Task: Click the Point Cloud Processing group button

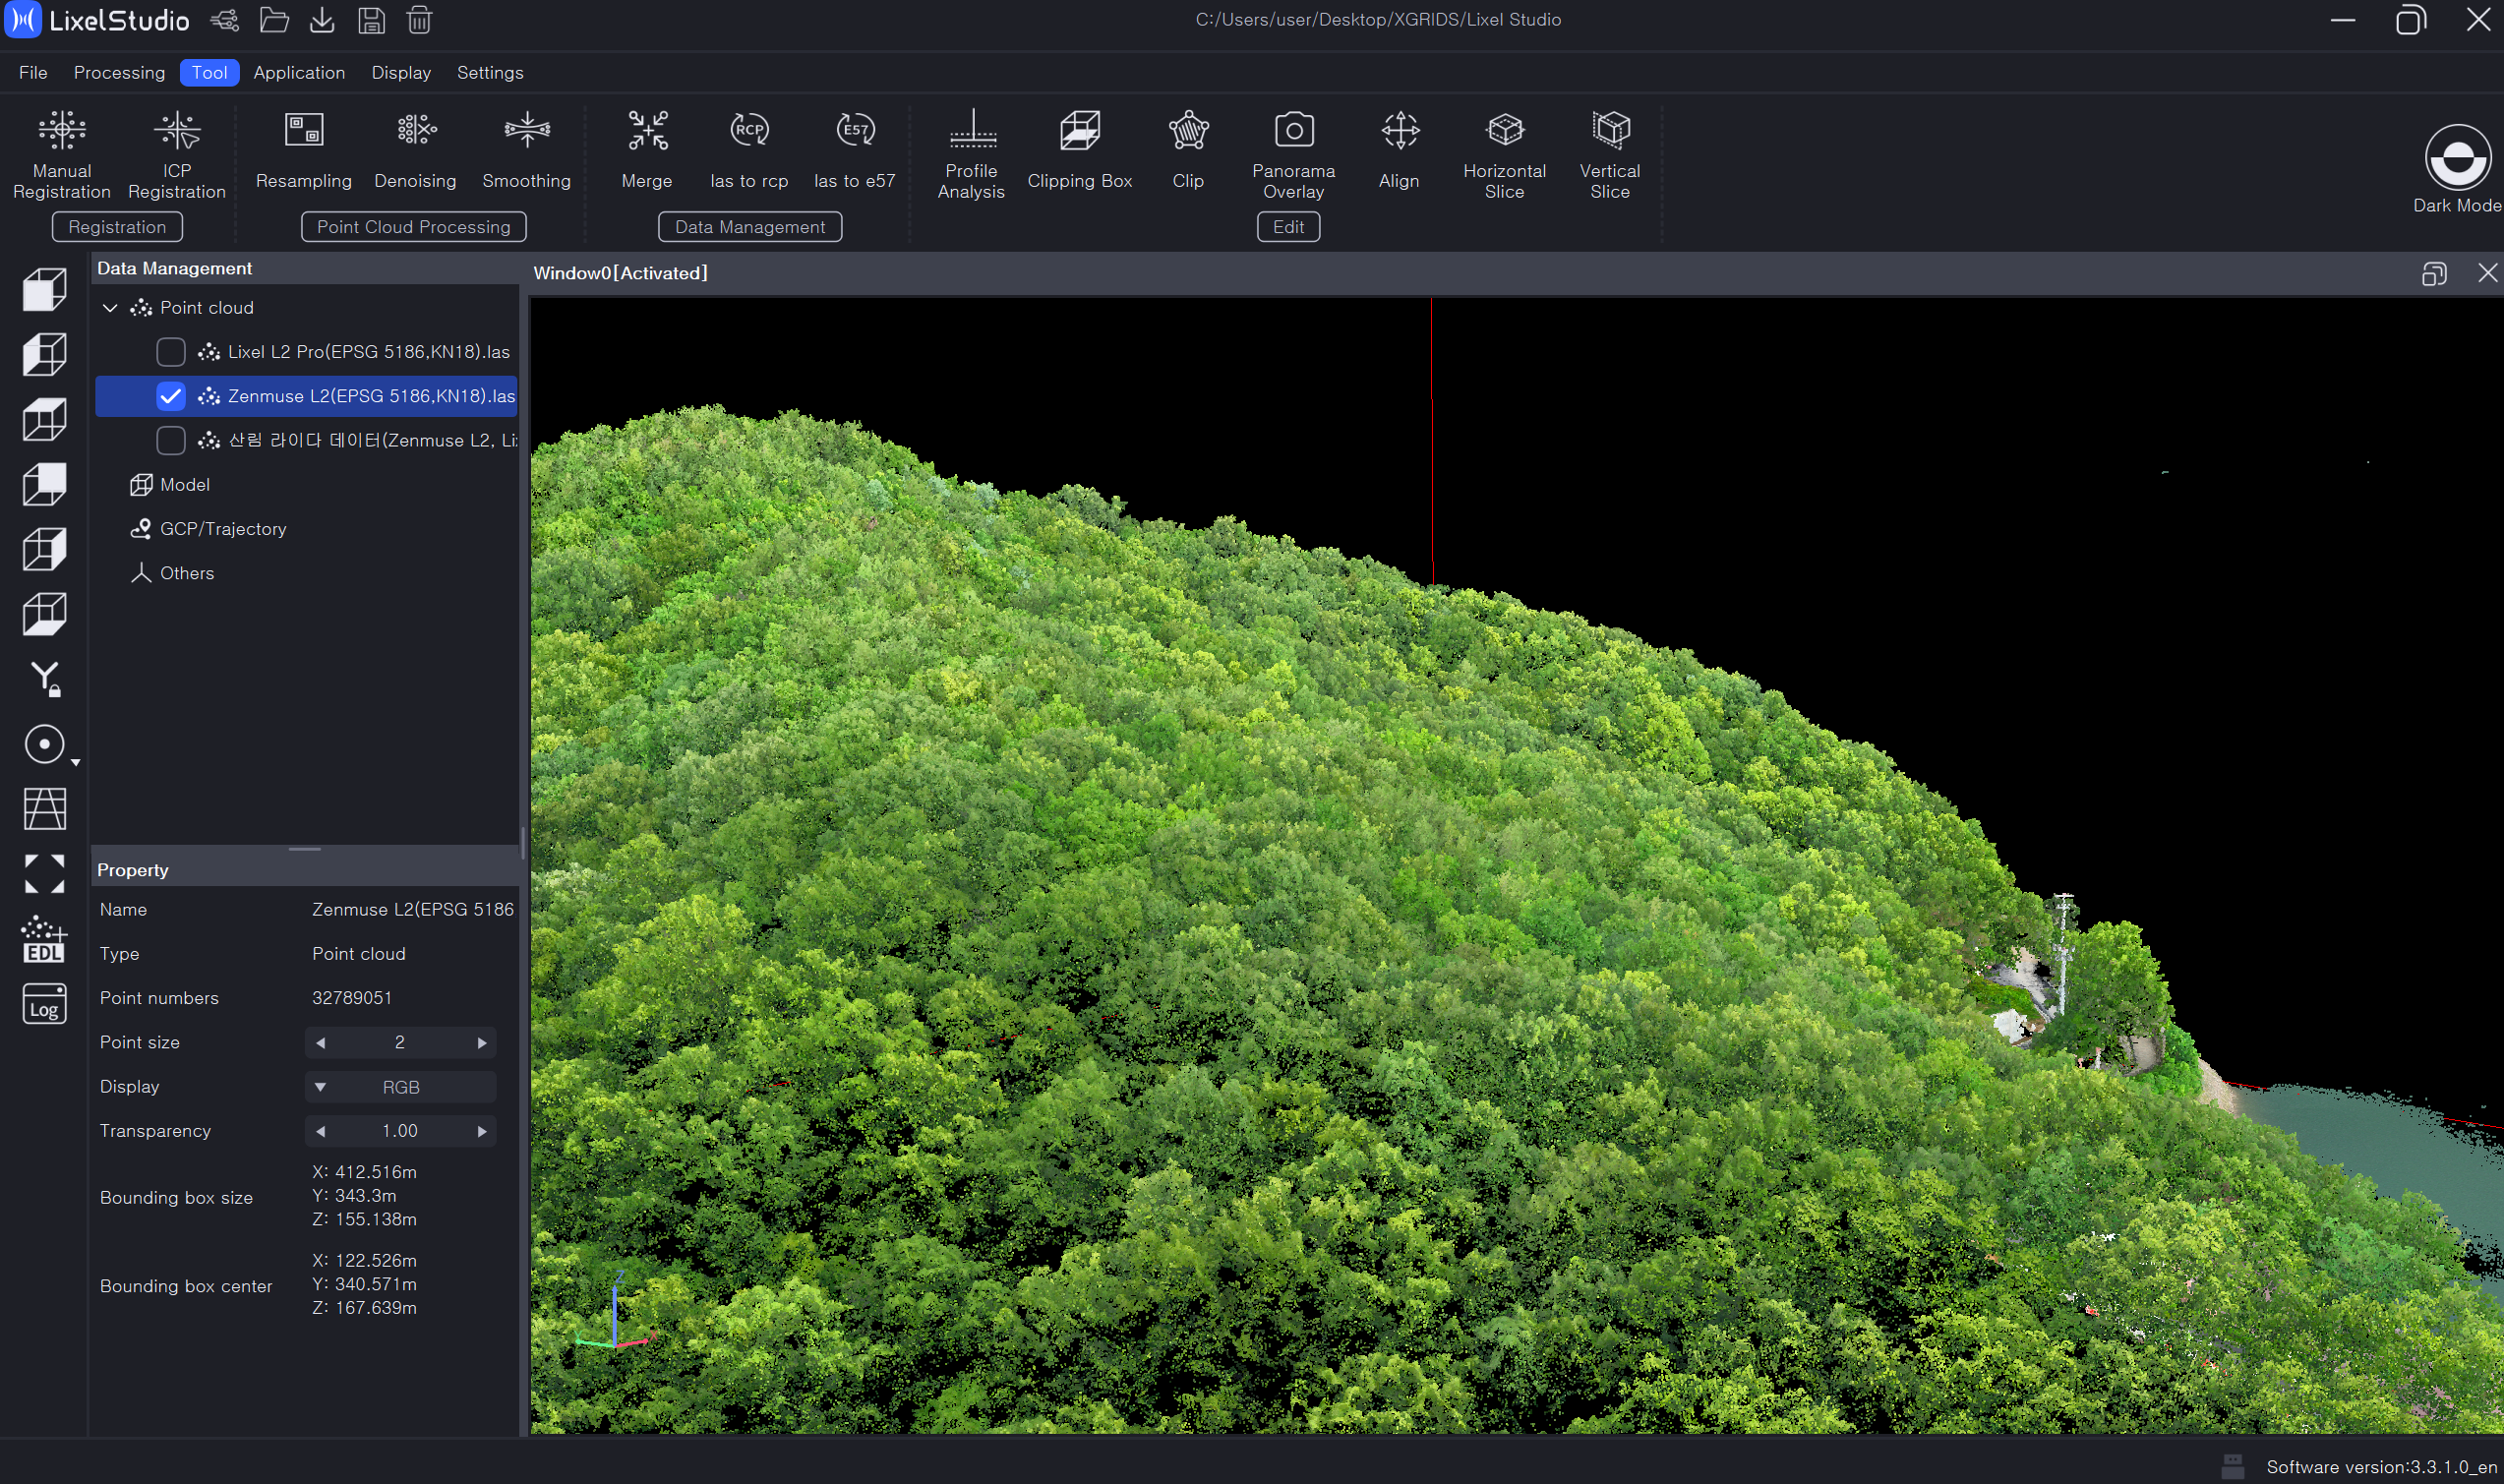Action: tap(413, 227)
